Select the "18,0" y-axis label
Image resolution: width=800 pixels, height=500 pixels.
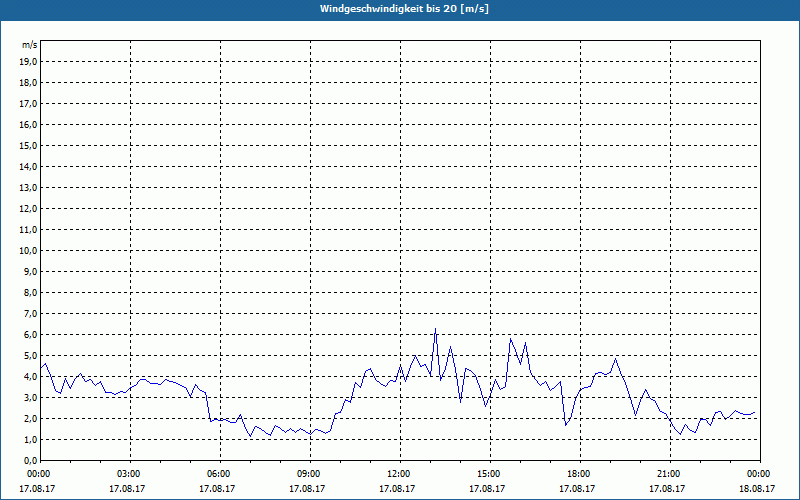[28, 83]
